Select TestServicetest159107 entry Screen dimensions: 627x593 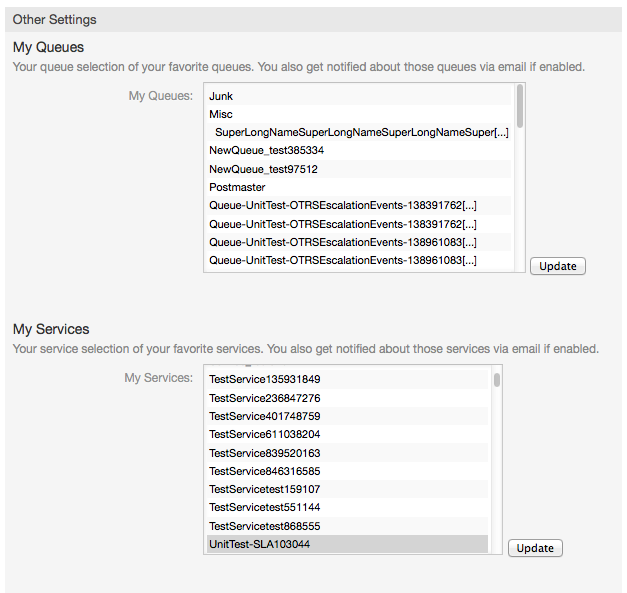point(264,489)
